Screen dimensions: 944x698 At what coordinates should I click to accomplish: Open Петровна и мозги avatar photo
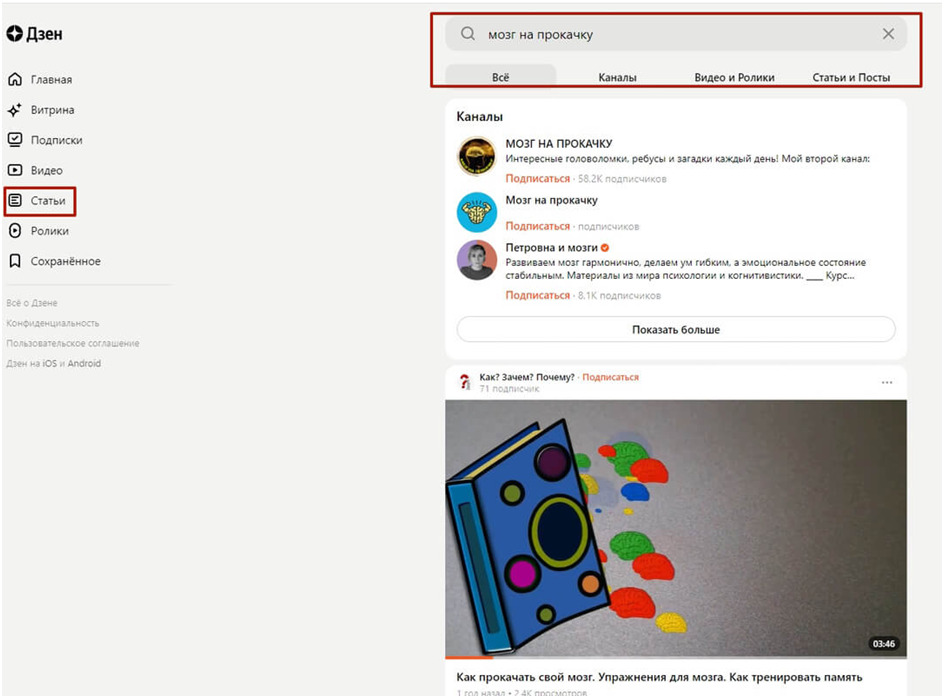476,260
